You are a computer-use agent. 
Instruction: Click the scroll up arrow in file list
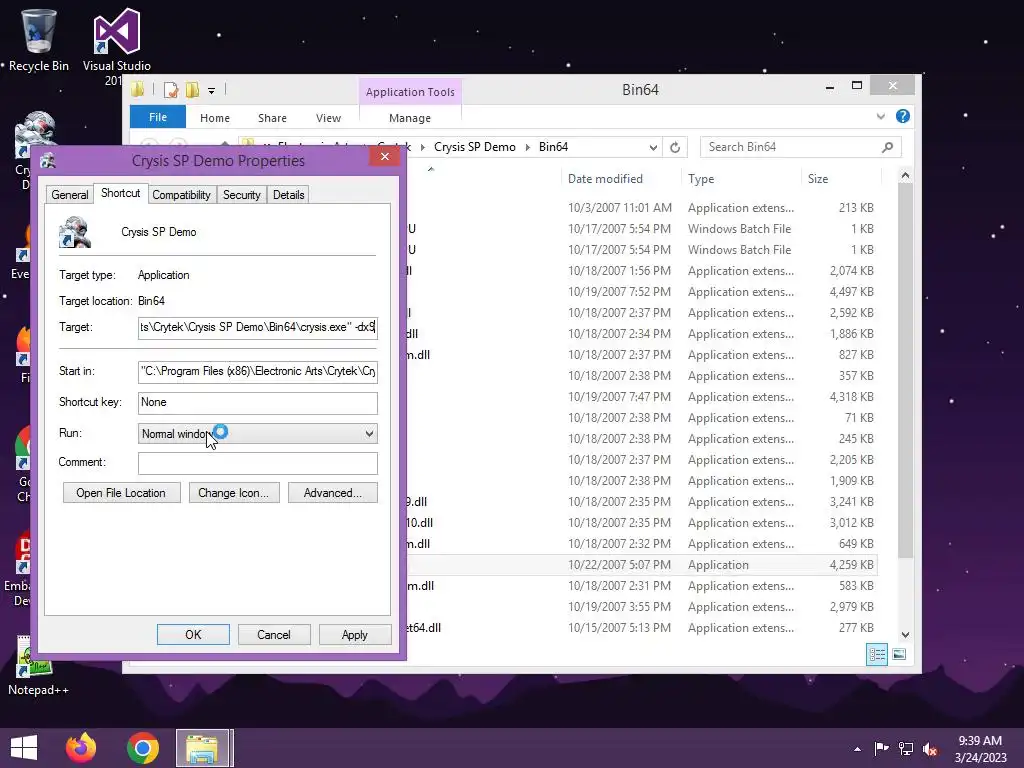(x=905, y=175)
